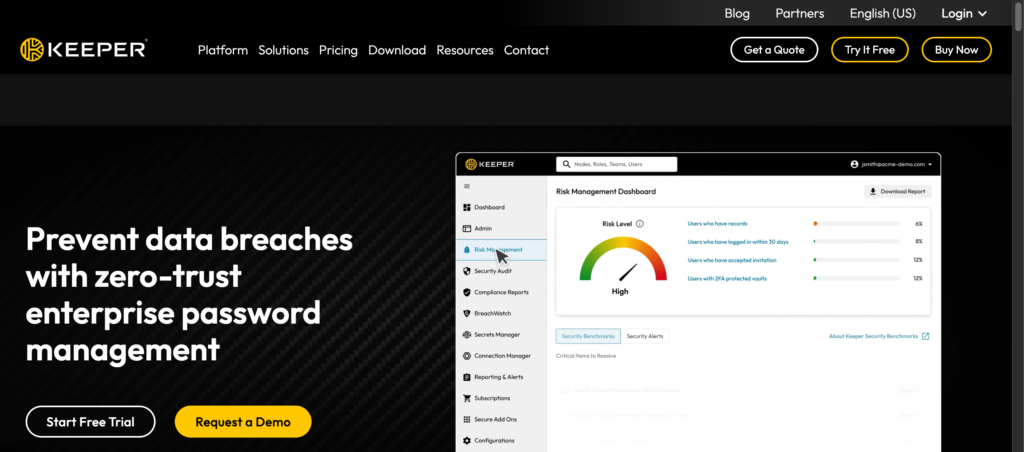The image size is (1024, 452).
Task: Open the Blog link
Action: pos(737,13)
